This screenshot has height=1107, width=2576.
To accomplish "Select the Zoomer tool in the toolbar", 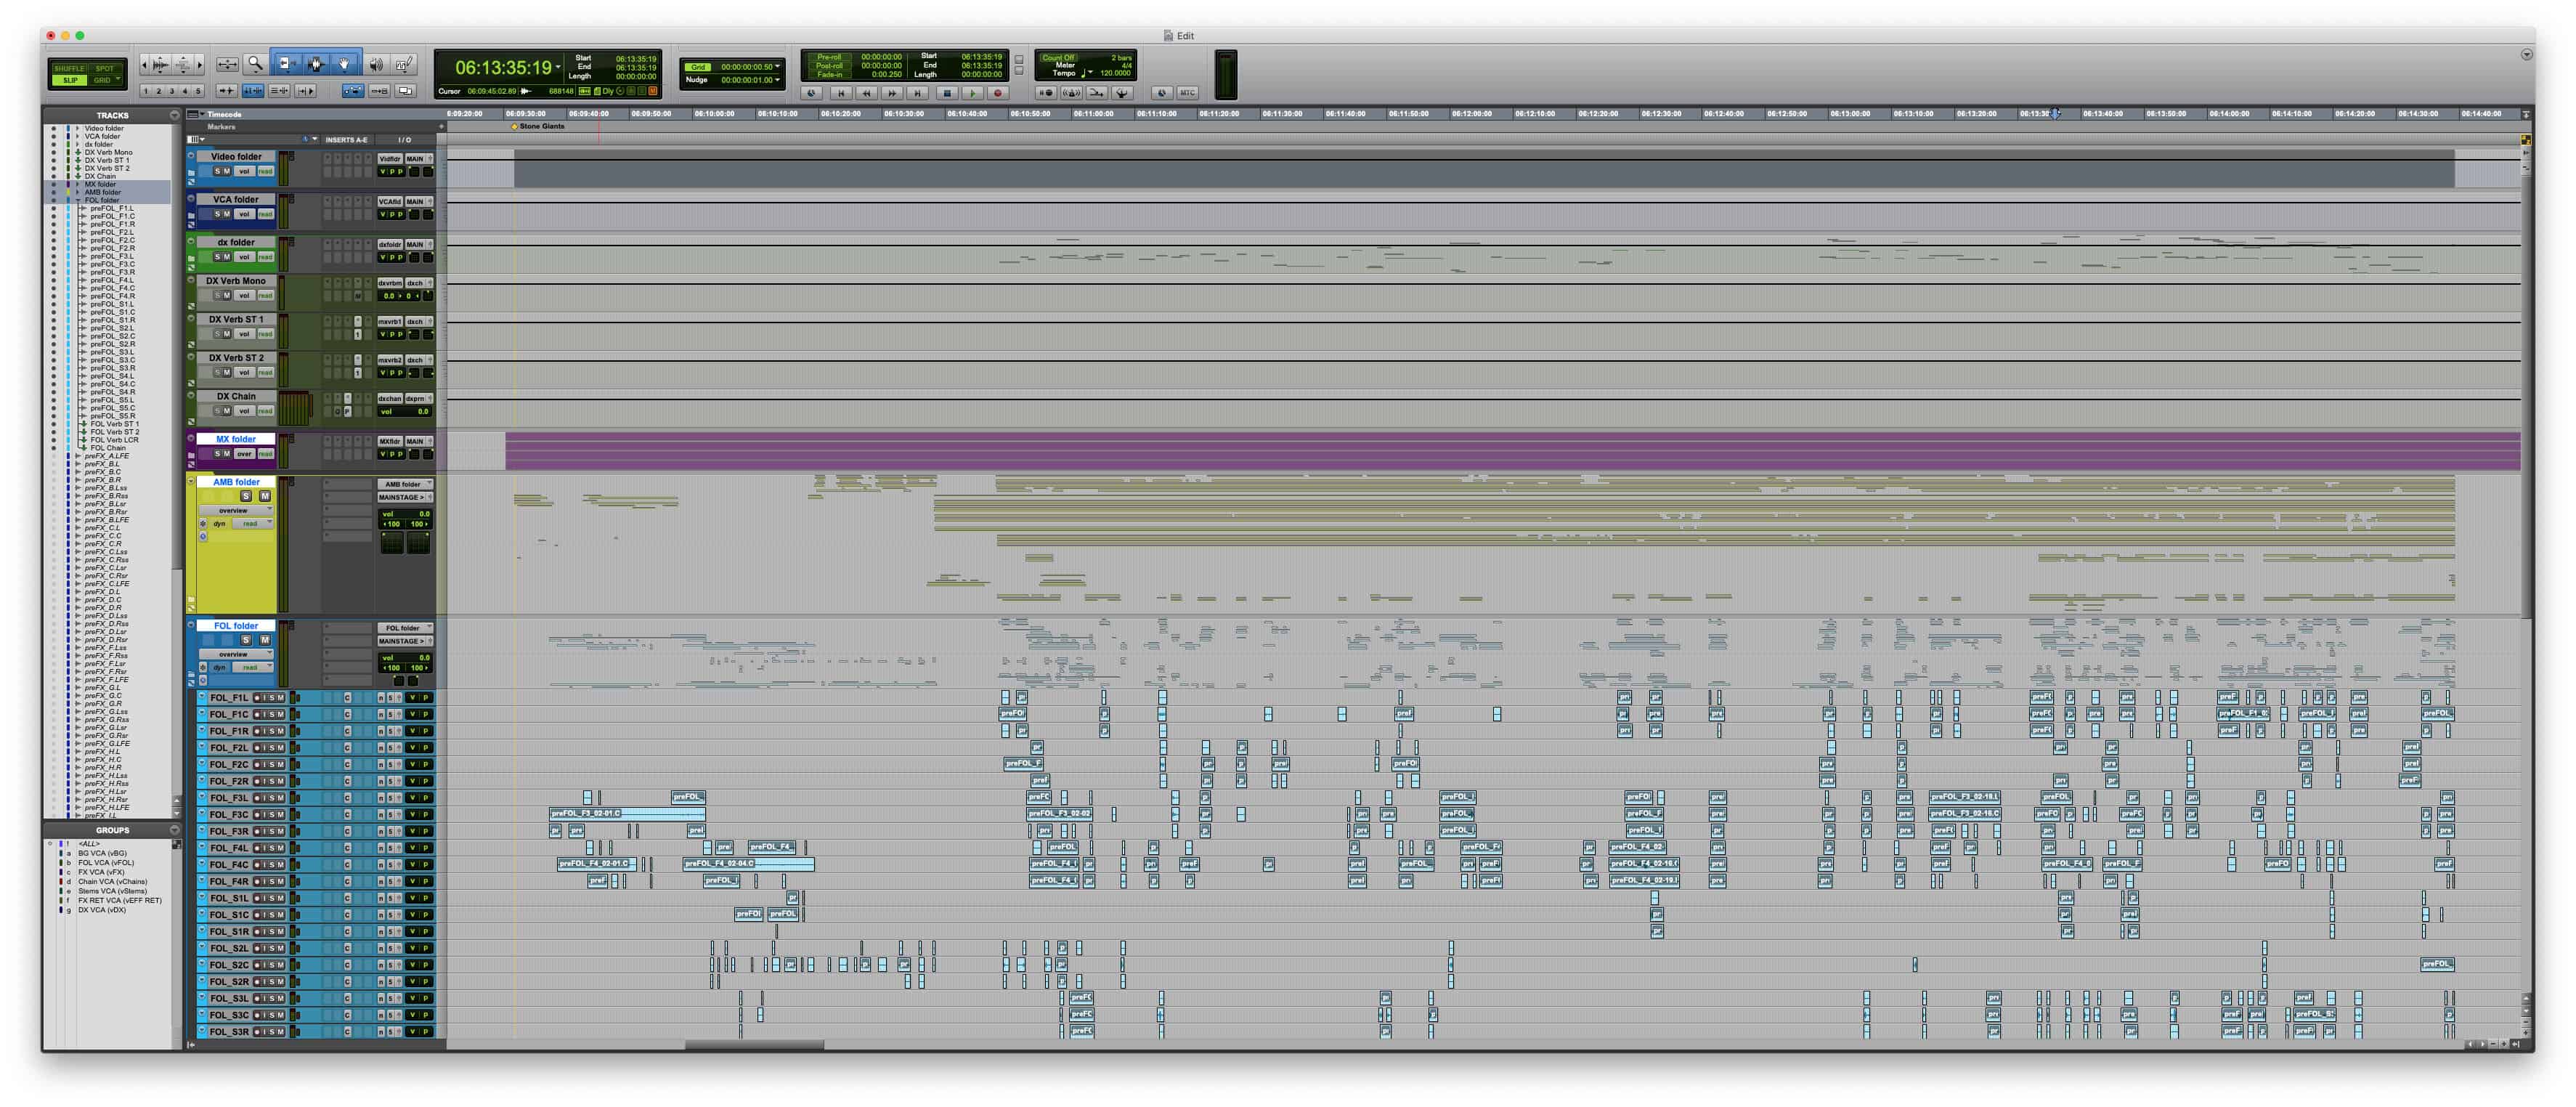I will click(255, 64).
